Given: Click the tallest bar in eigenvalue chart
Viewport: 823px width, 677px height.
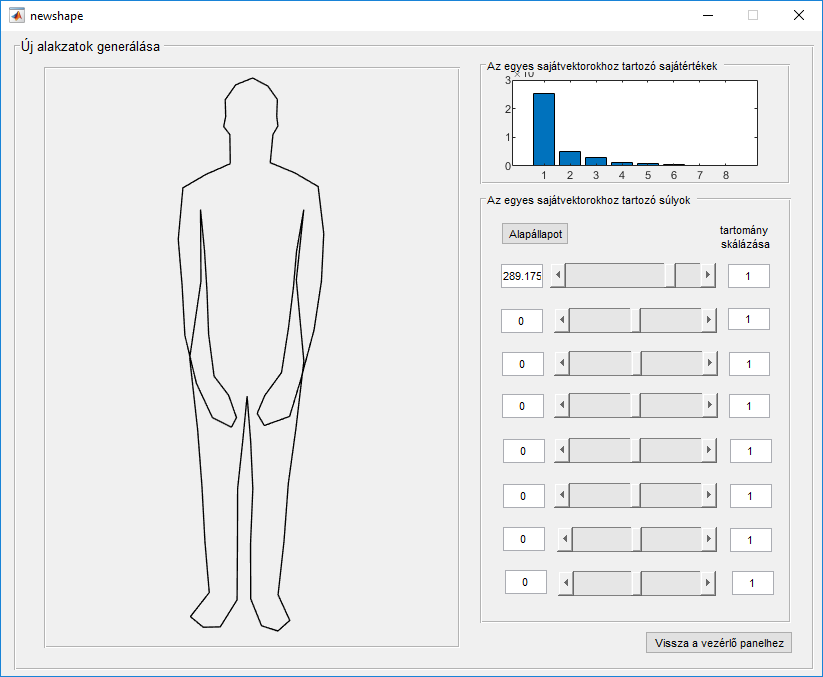Looking at the screenshot, I should pos(543,129).
